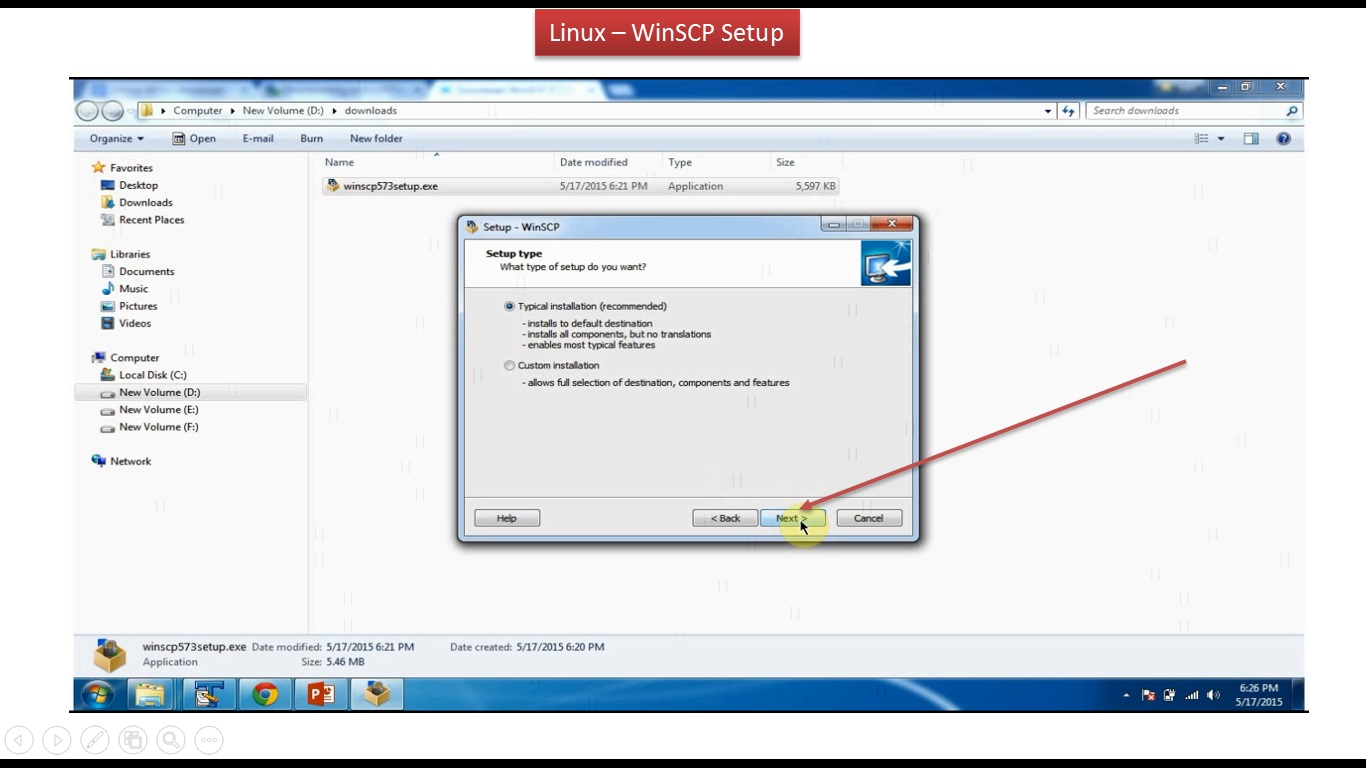Screen dimensions: 1366x768
Task: Open Windows Explorer from taskbar
Action: tap(150, 694)
